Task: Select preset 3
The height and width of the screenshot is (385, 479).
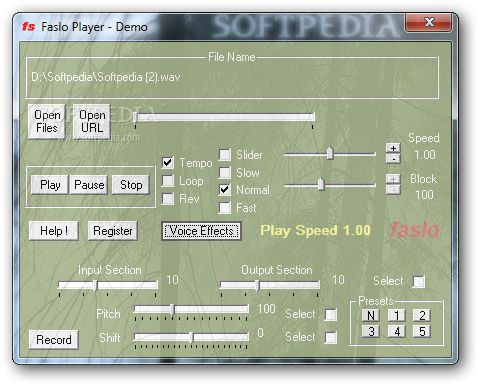Action: 371,332
